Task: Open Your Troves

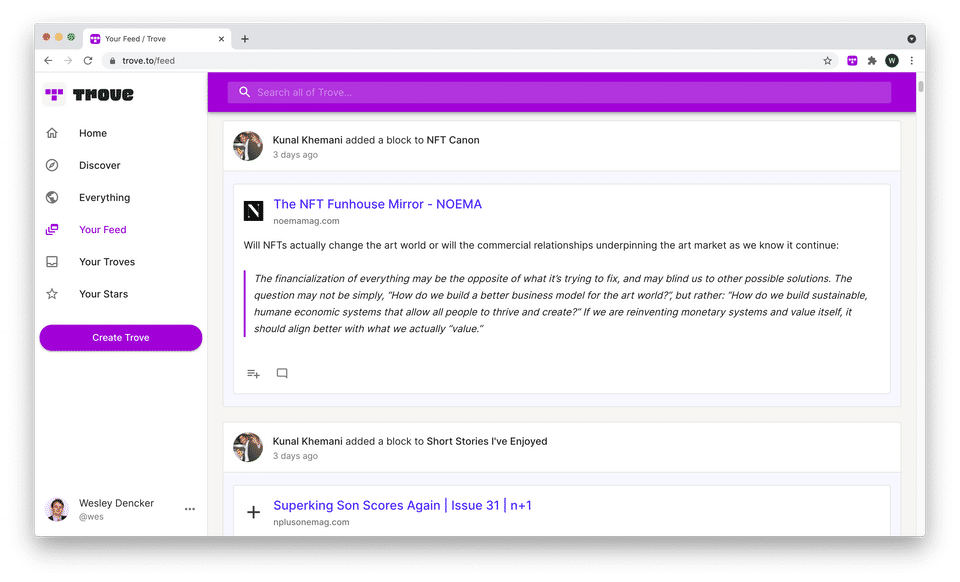Action: click(107, 261)
